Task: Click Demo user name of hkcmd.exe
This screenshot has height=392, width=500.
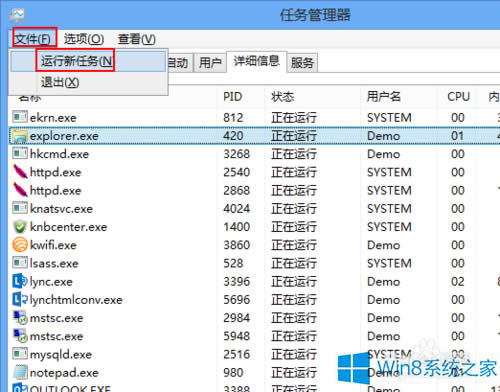Action: [x=383, y=154]
